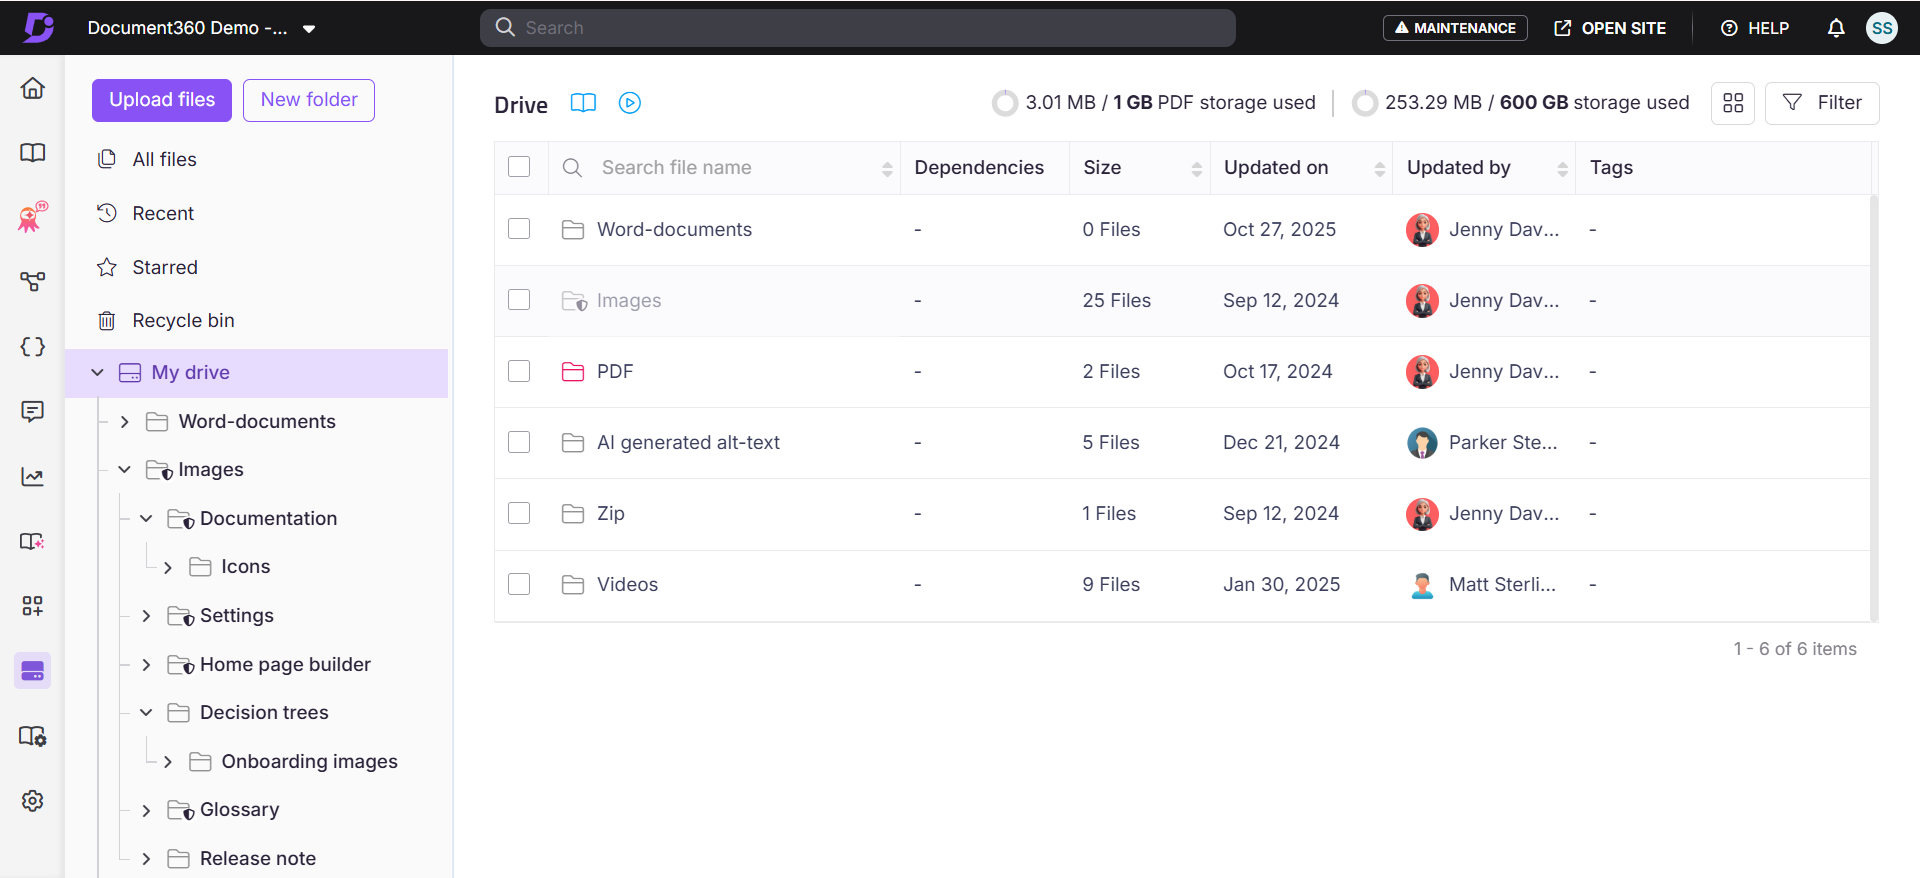Image resolution: width=1920 pixels, height=878 pixels.
Task: Expand the Icons tree folder
Action: (x=168, y=568)
